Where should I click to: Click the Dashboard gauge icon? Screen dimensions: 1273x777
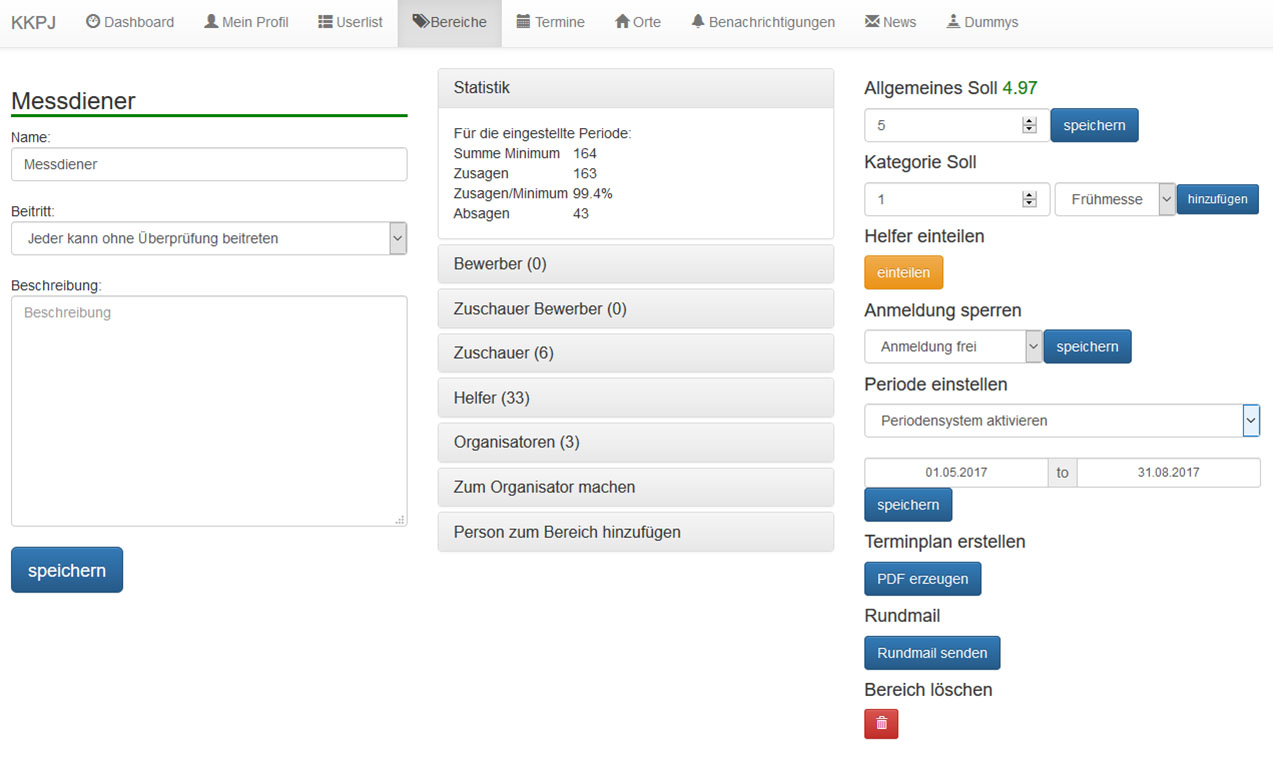[x=93, y=21]
